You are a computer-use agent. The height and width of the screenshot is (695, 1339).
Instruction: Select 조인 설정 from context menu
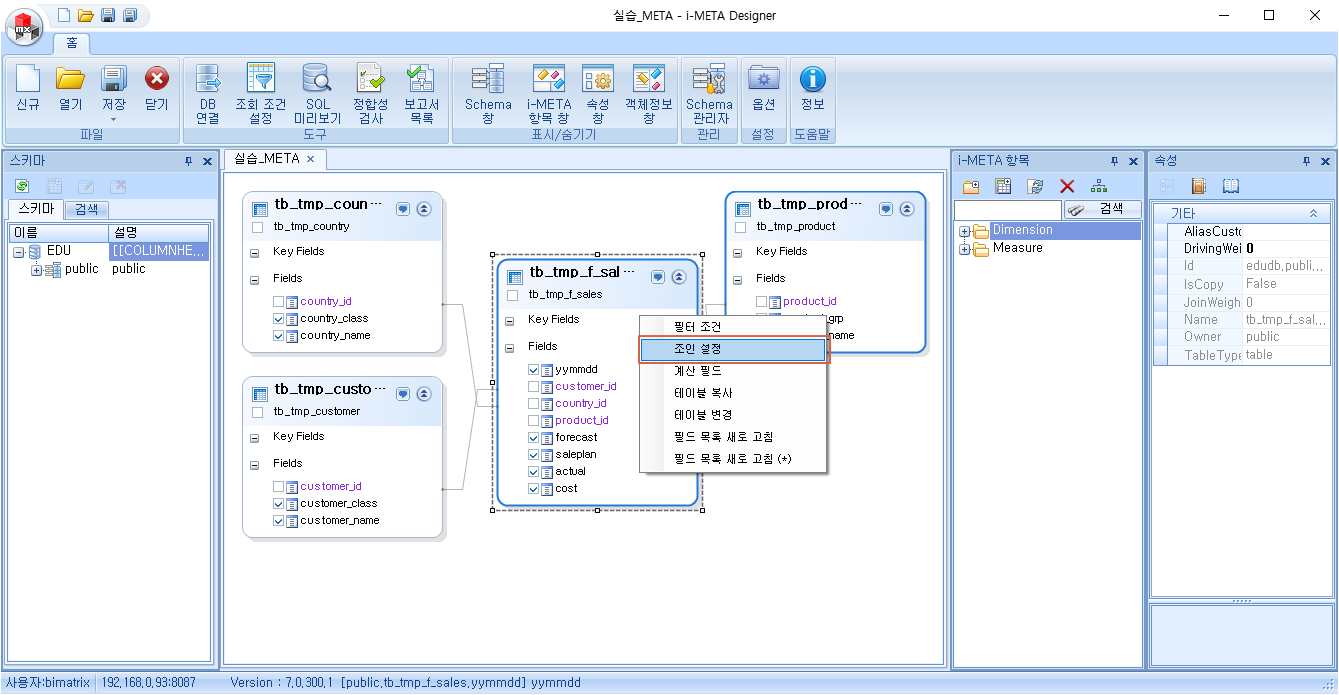[x=733, y=349]
